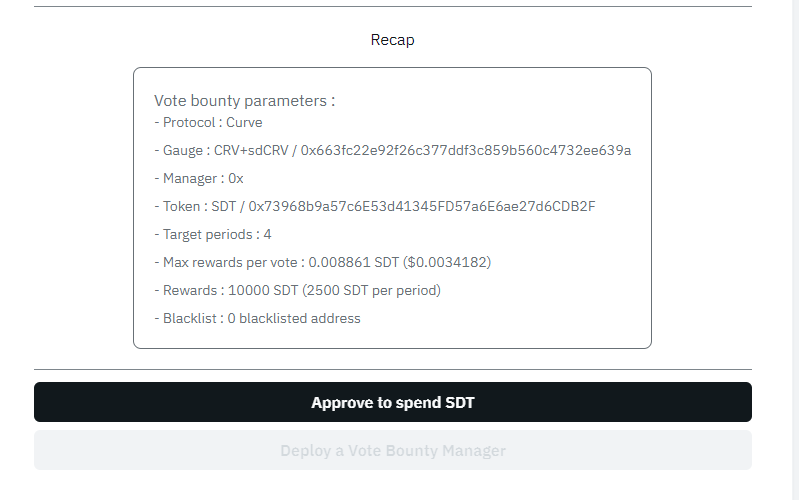Click the Approve to spend SDT button
This screenshot has width=799, height=500.
coord(392,403)
